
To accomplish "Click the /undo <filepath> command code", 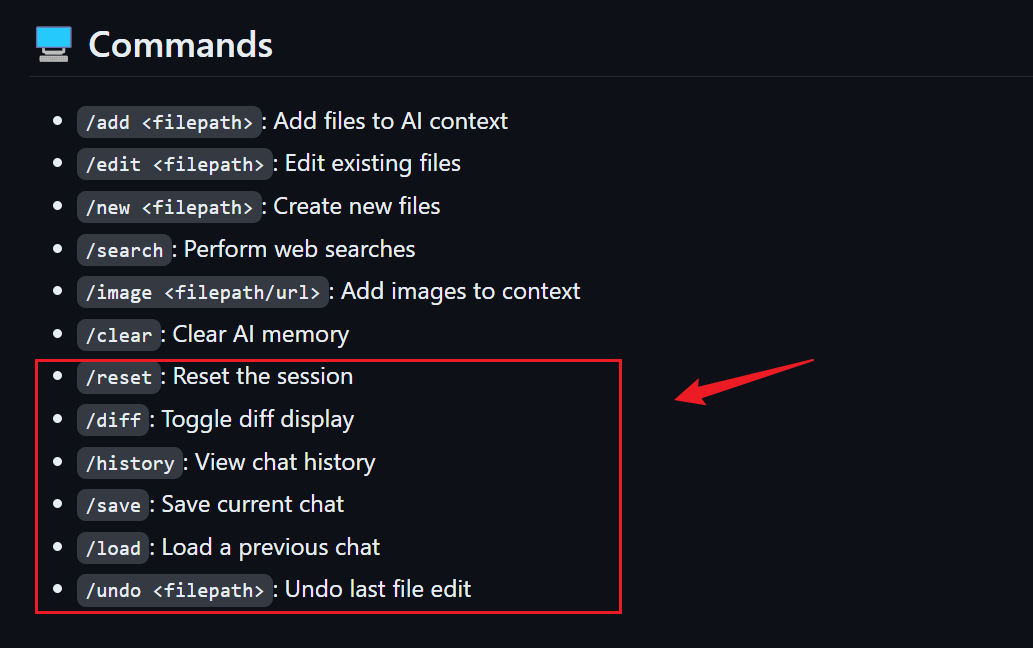I will click(x=175, y=590).
